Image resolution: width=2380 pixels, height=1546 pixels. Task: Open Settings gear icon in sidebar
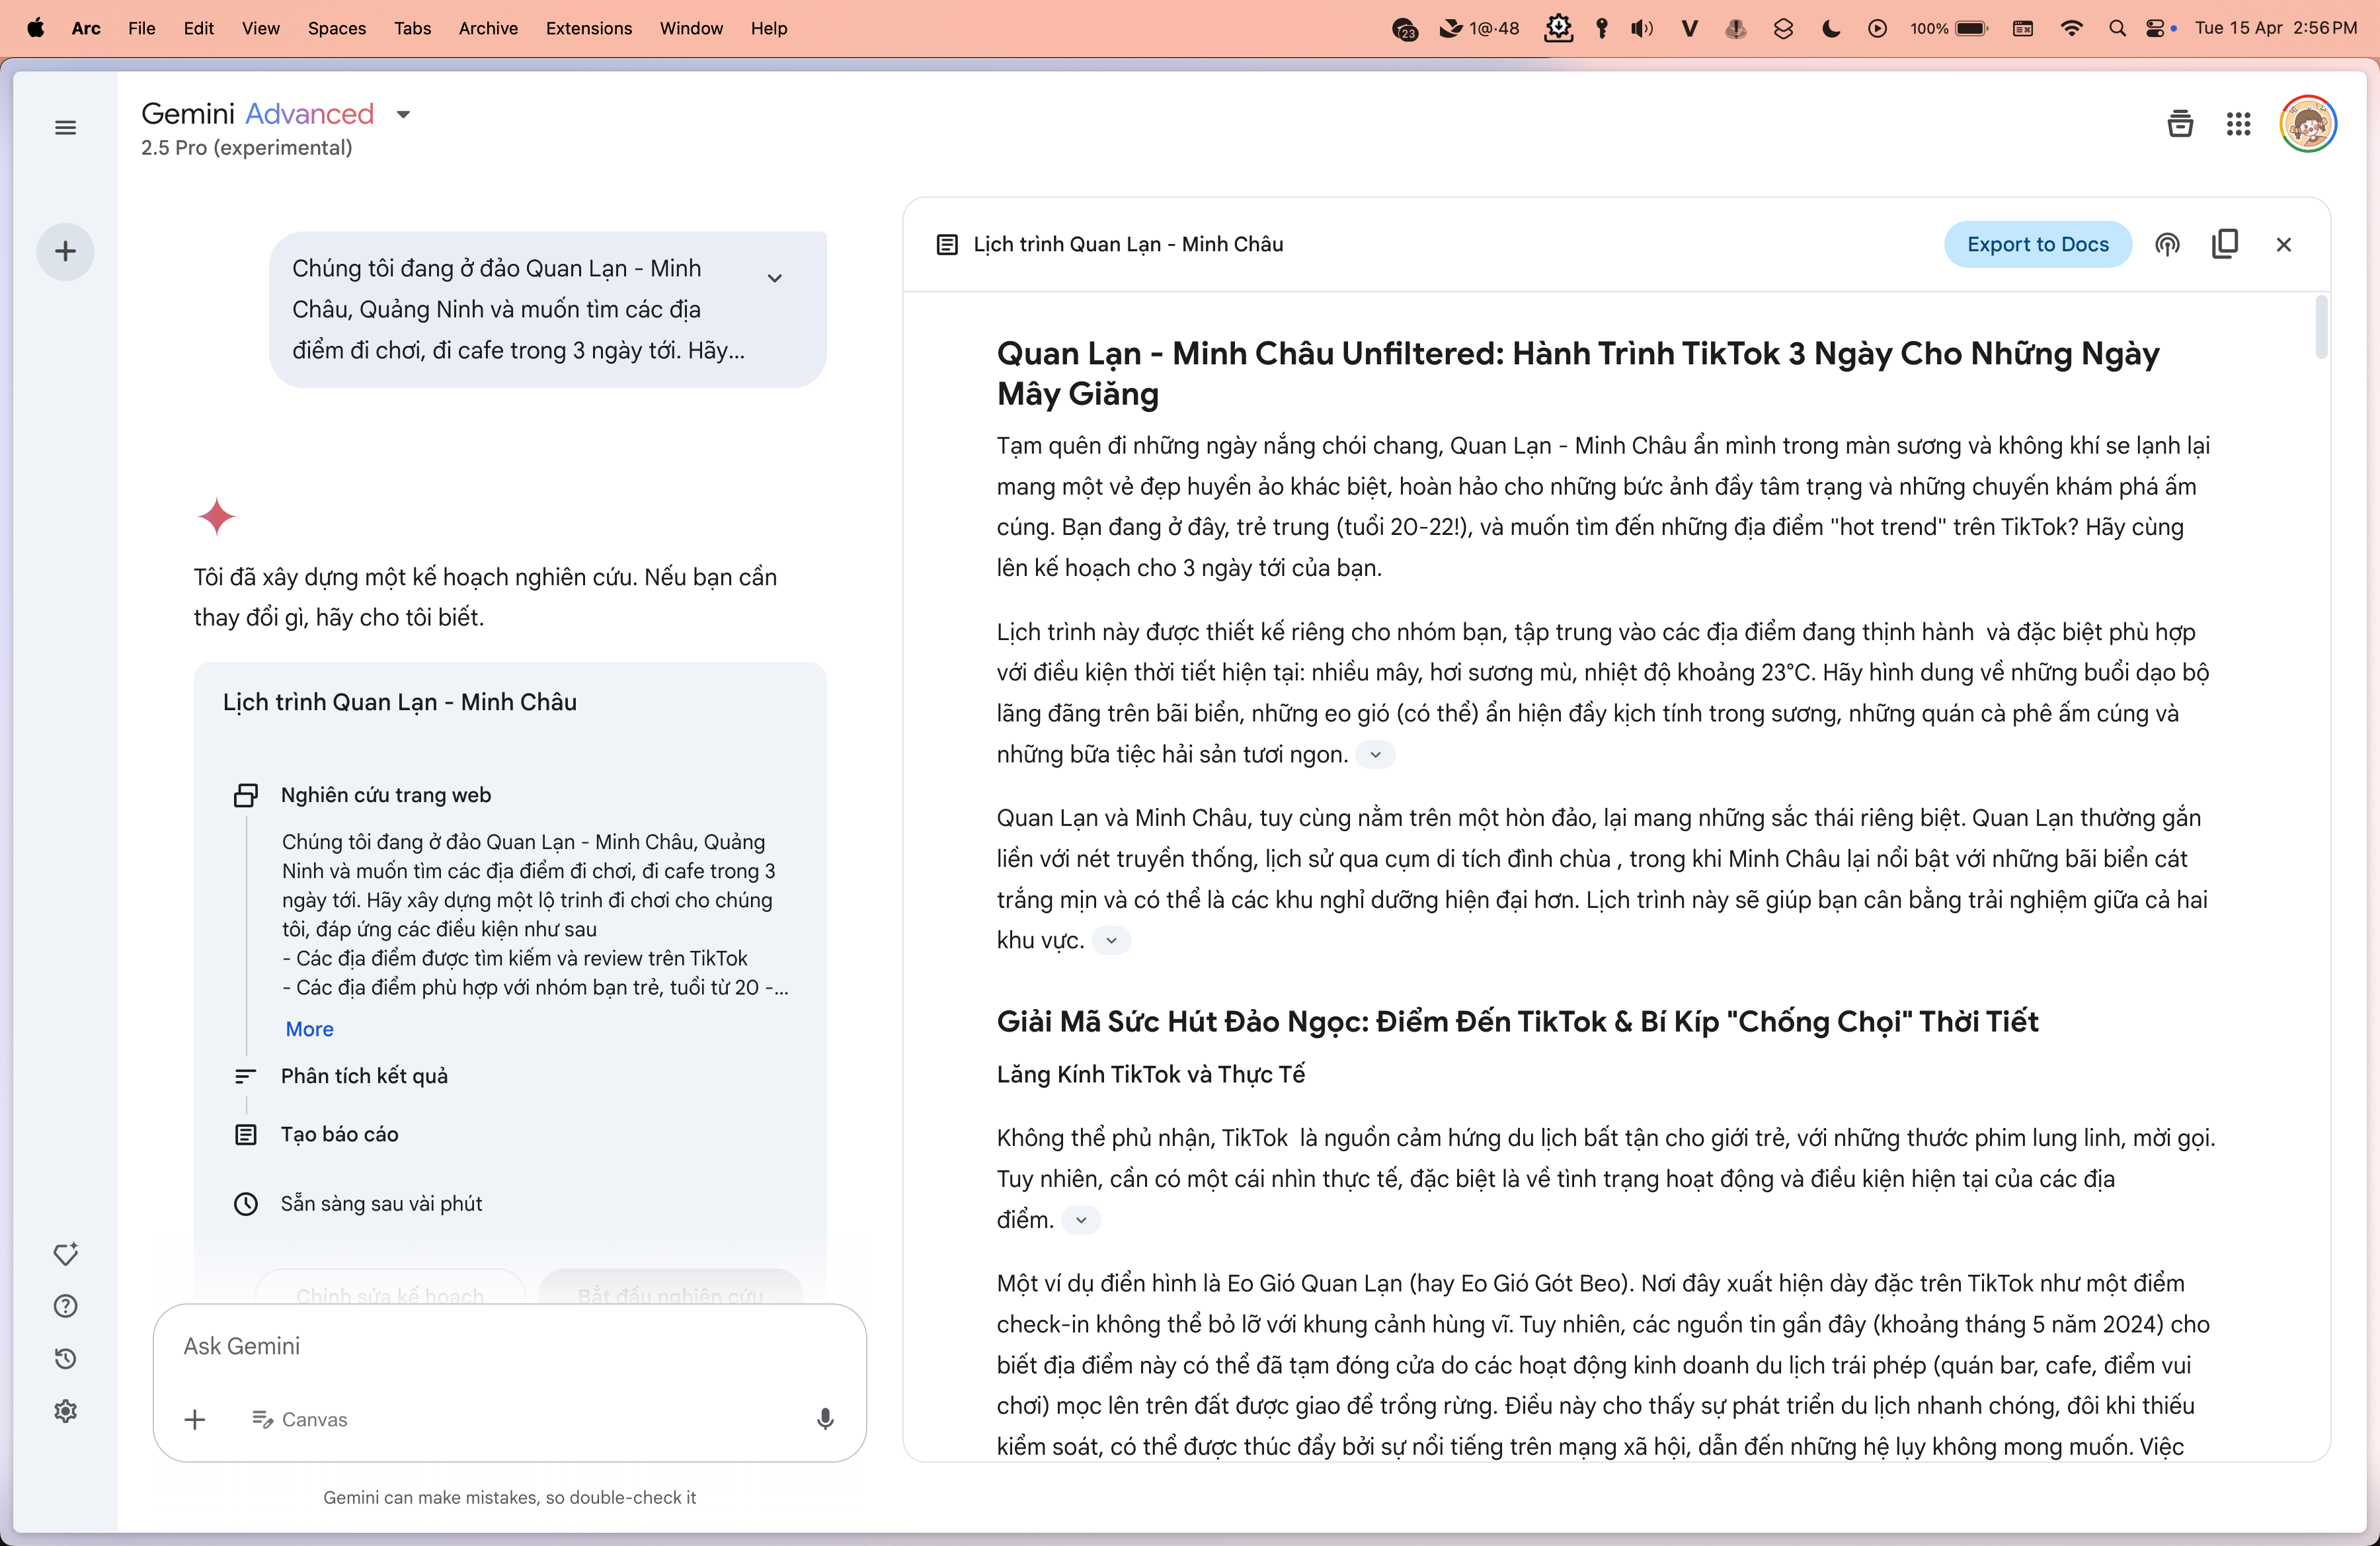pos(65,1411)
